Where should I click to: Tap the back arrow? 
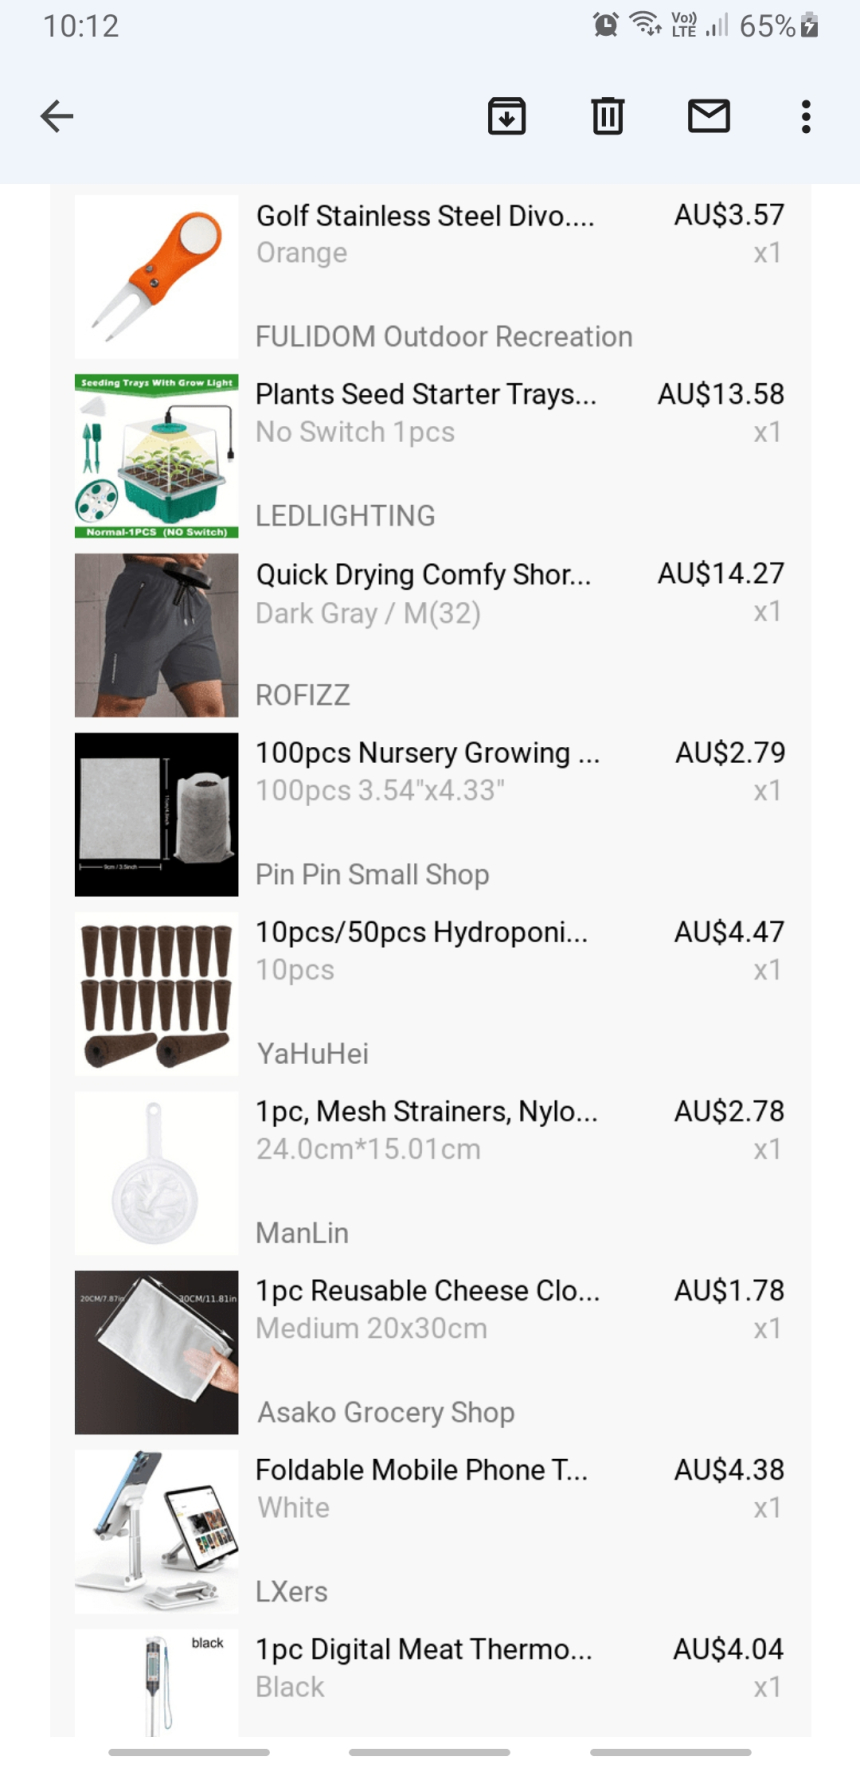point(57,116)
